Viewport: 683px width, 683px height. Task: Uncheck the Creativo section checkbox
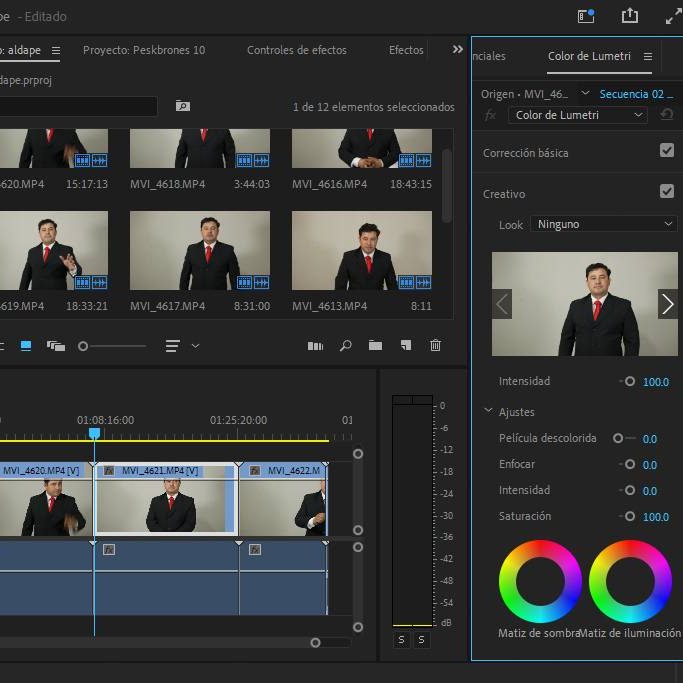tap(667, 191)
